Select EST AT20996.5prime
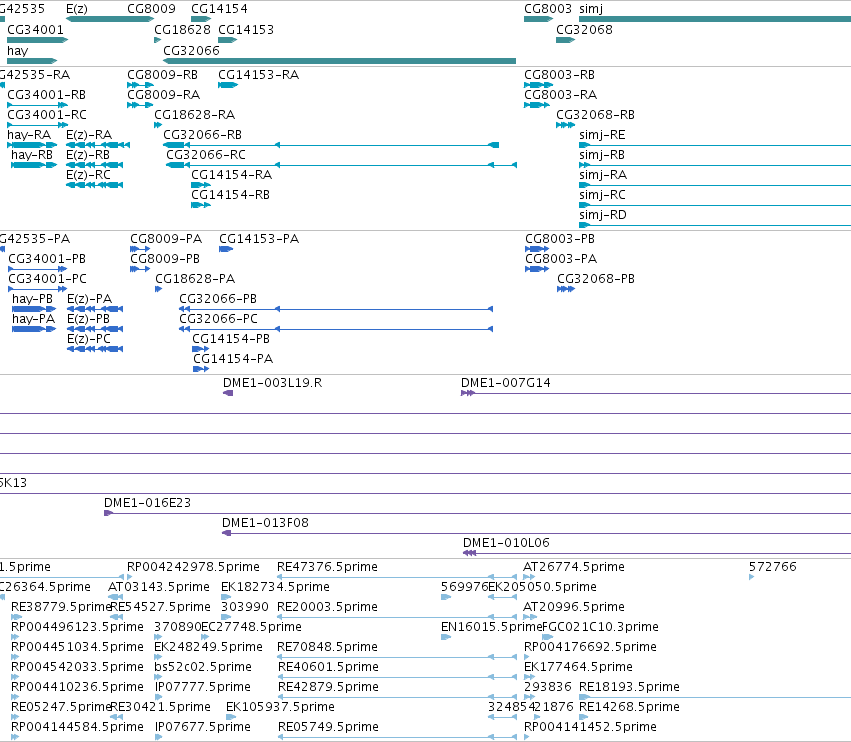This screenshot has height=742, width=851. pos(574,607)
